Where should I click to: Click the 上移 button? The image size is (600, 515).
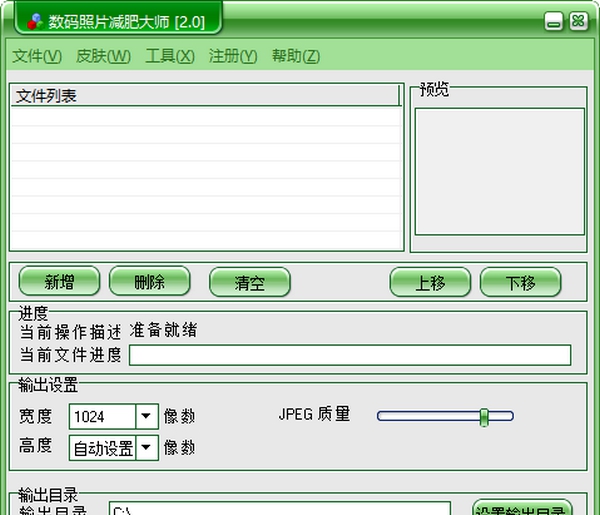click(430, 283)
